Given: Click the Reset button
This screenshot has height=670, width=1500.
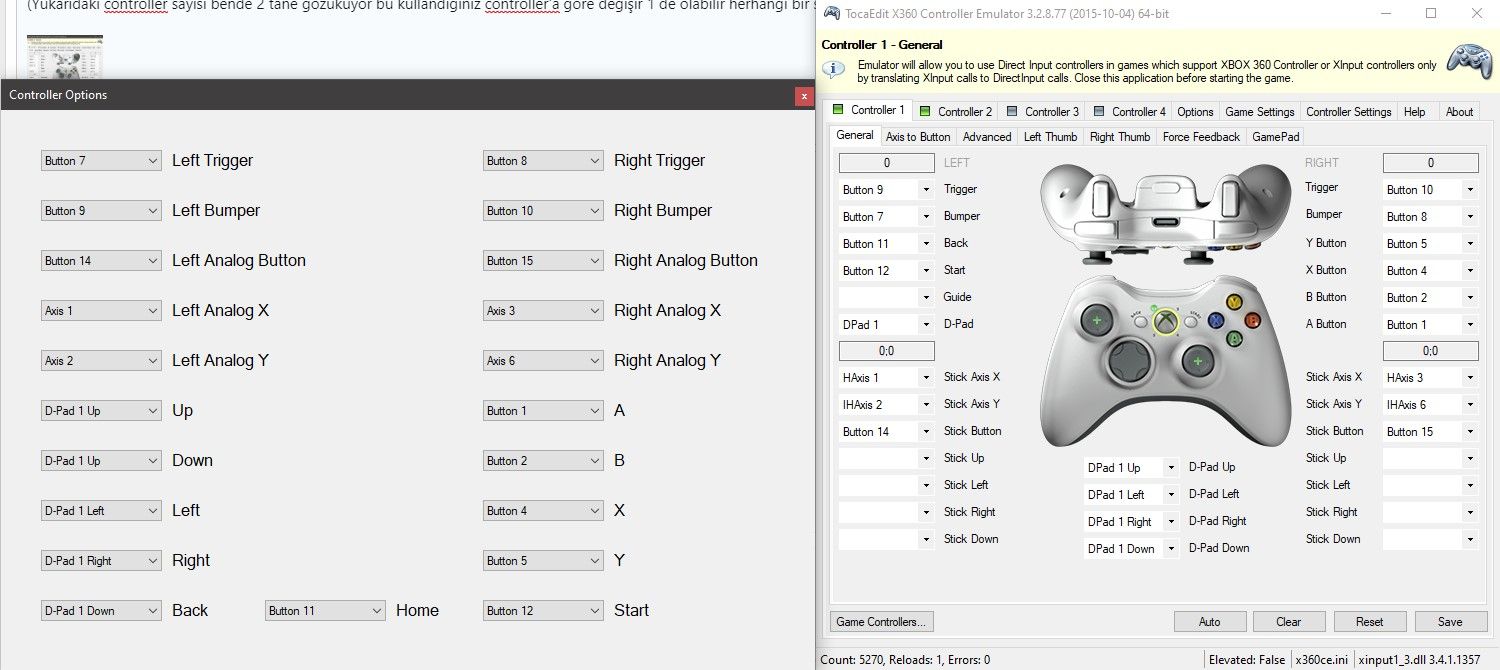Looking at the screenshot, I should coord(1370,621).
